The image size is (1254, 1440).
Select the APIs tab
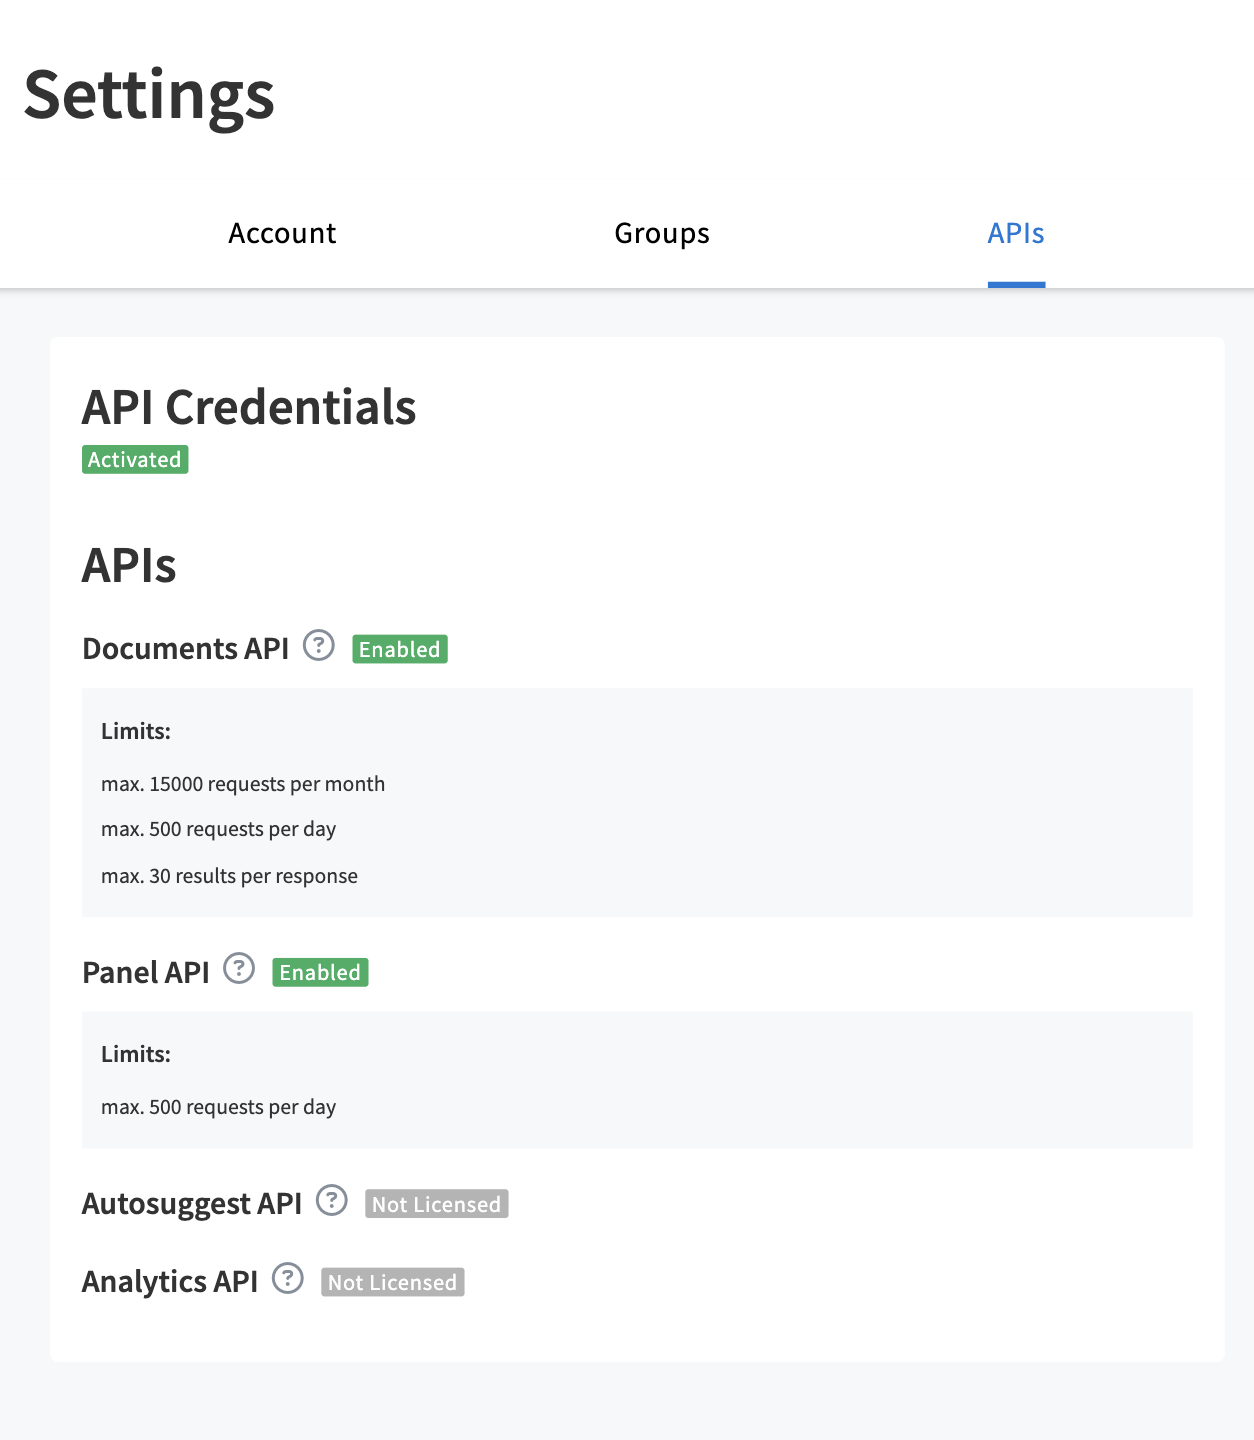[x=1016, y=233]
